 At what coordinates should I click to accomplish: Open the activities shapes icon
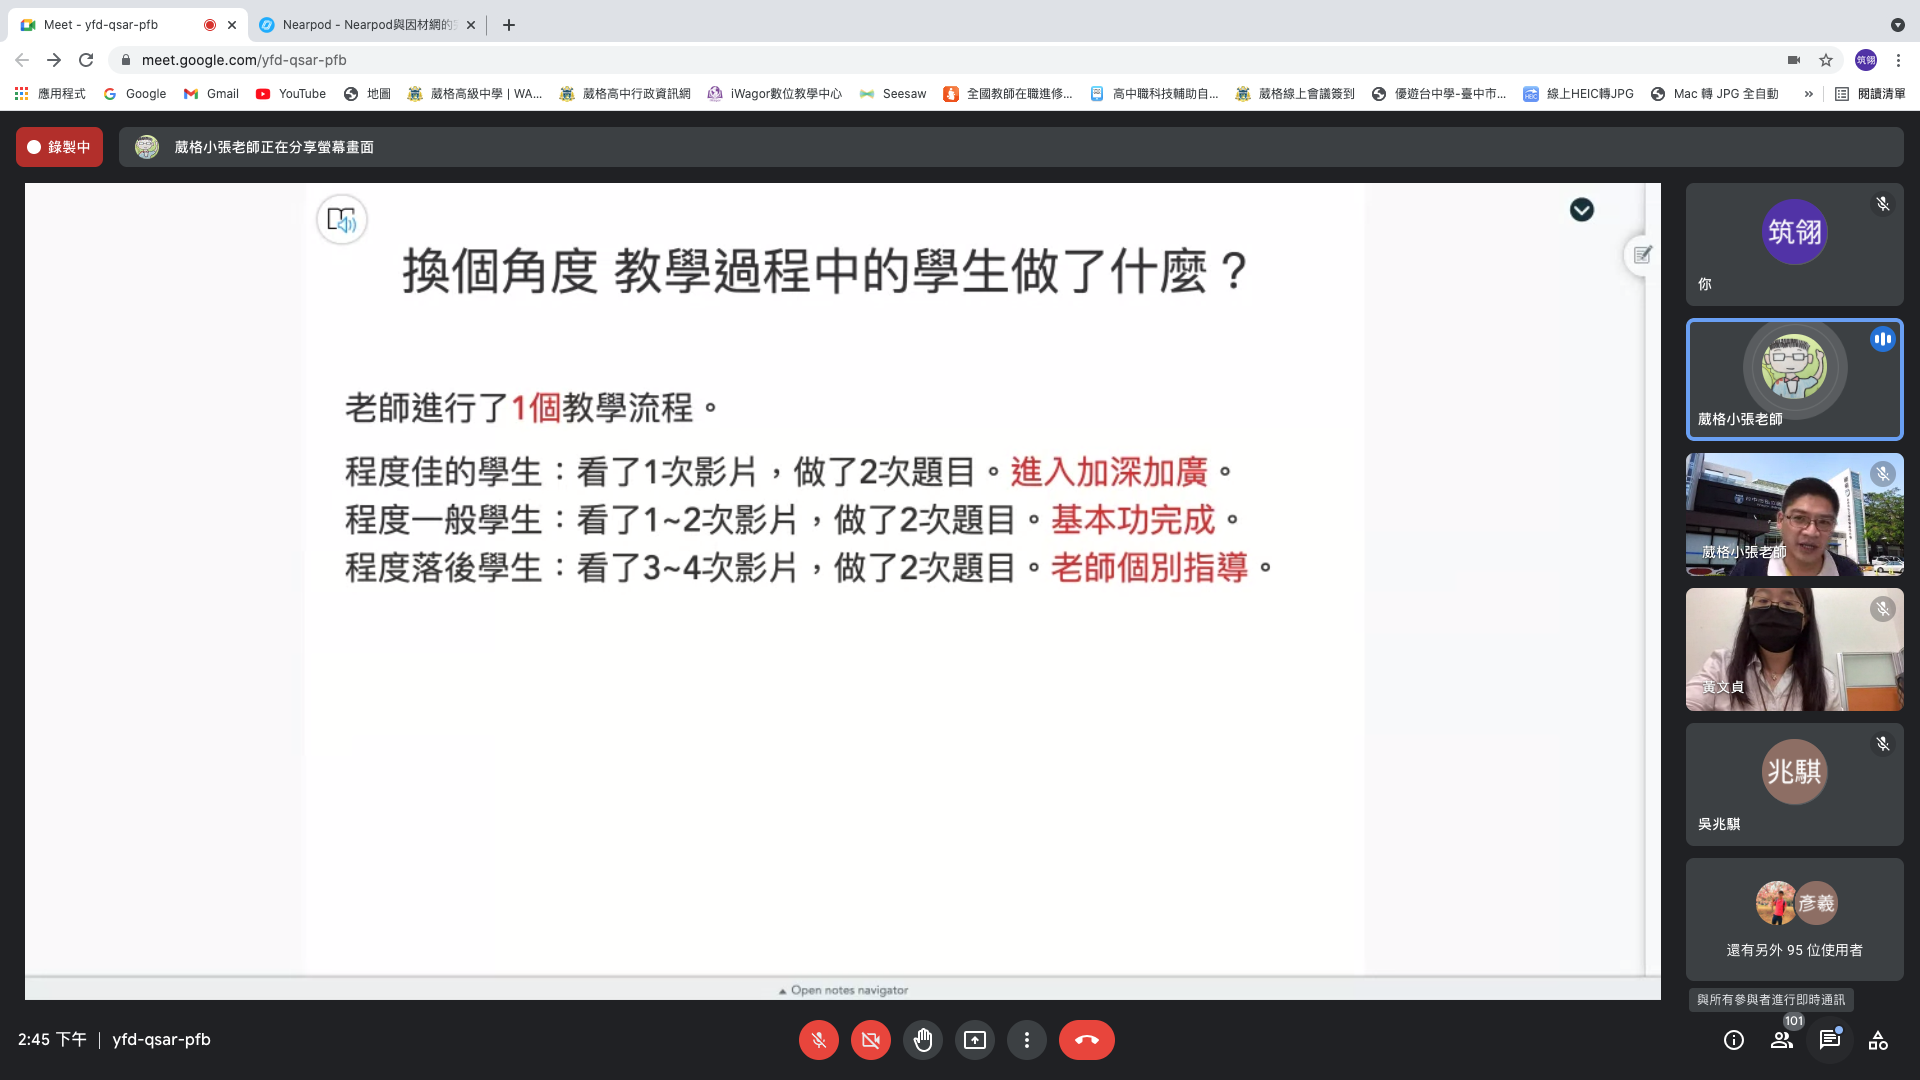(x=1878, y=1040)
